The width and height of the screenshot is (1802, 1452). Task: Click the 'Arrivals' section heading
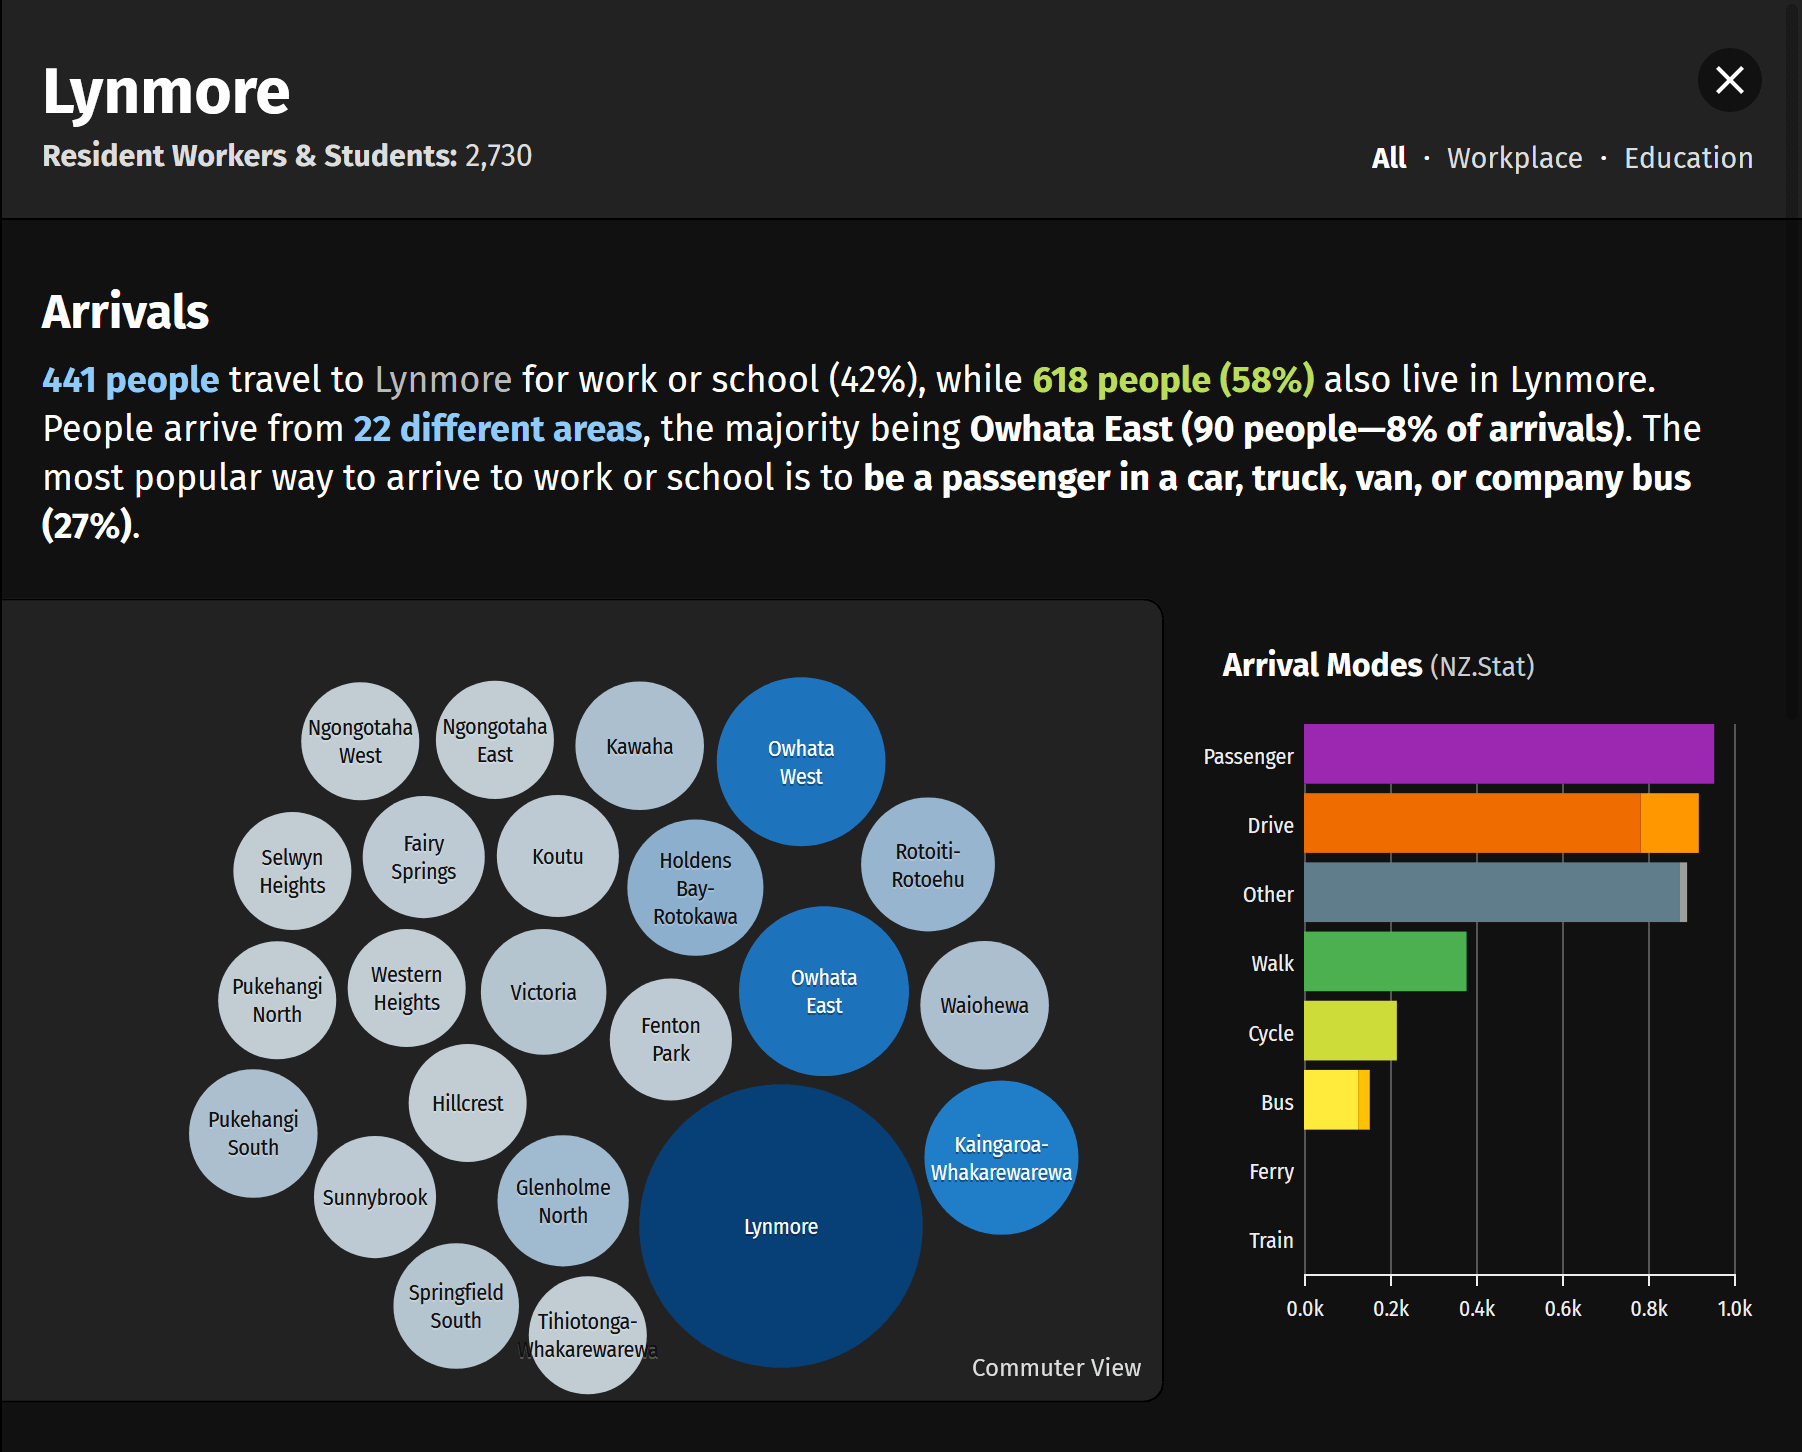pos(126,312)
